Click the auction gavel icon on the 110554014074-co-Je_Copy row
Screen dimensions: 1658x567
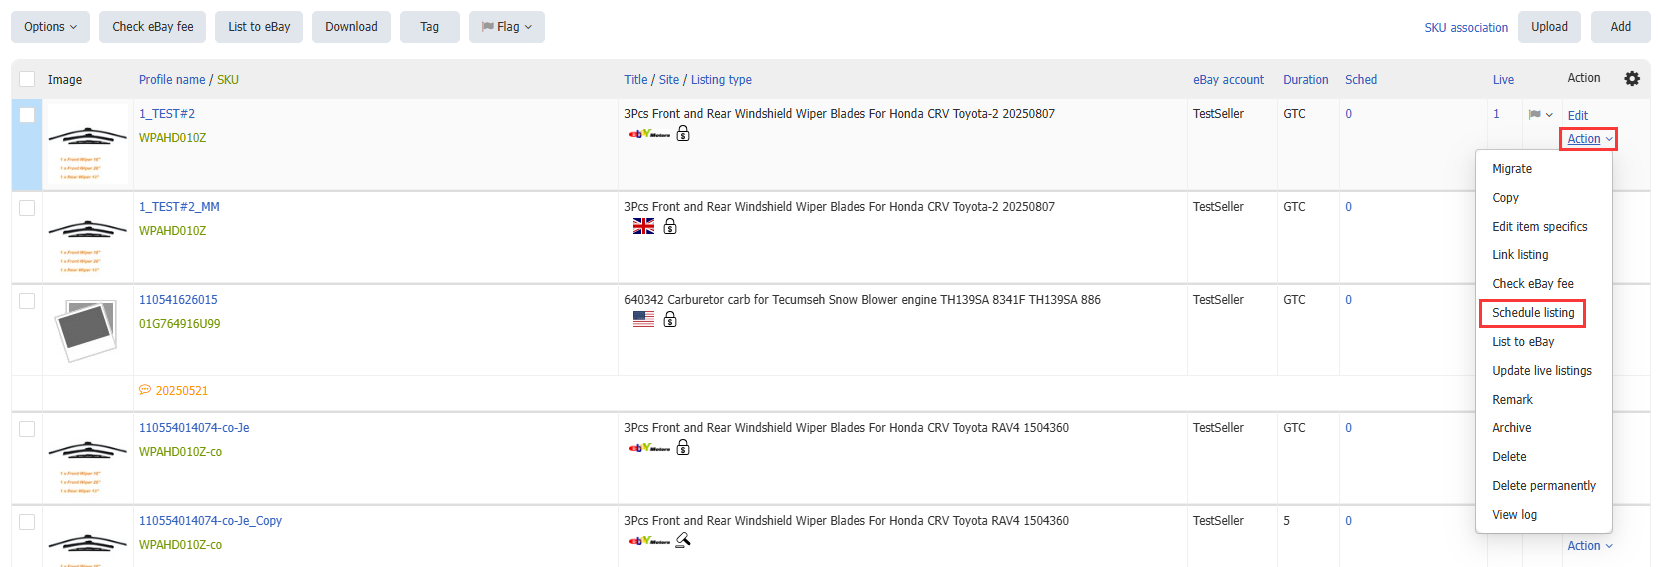pos(683,541)
